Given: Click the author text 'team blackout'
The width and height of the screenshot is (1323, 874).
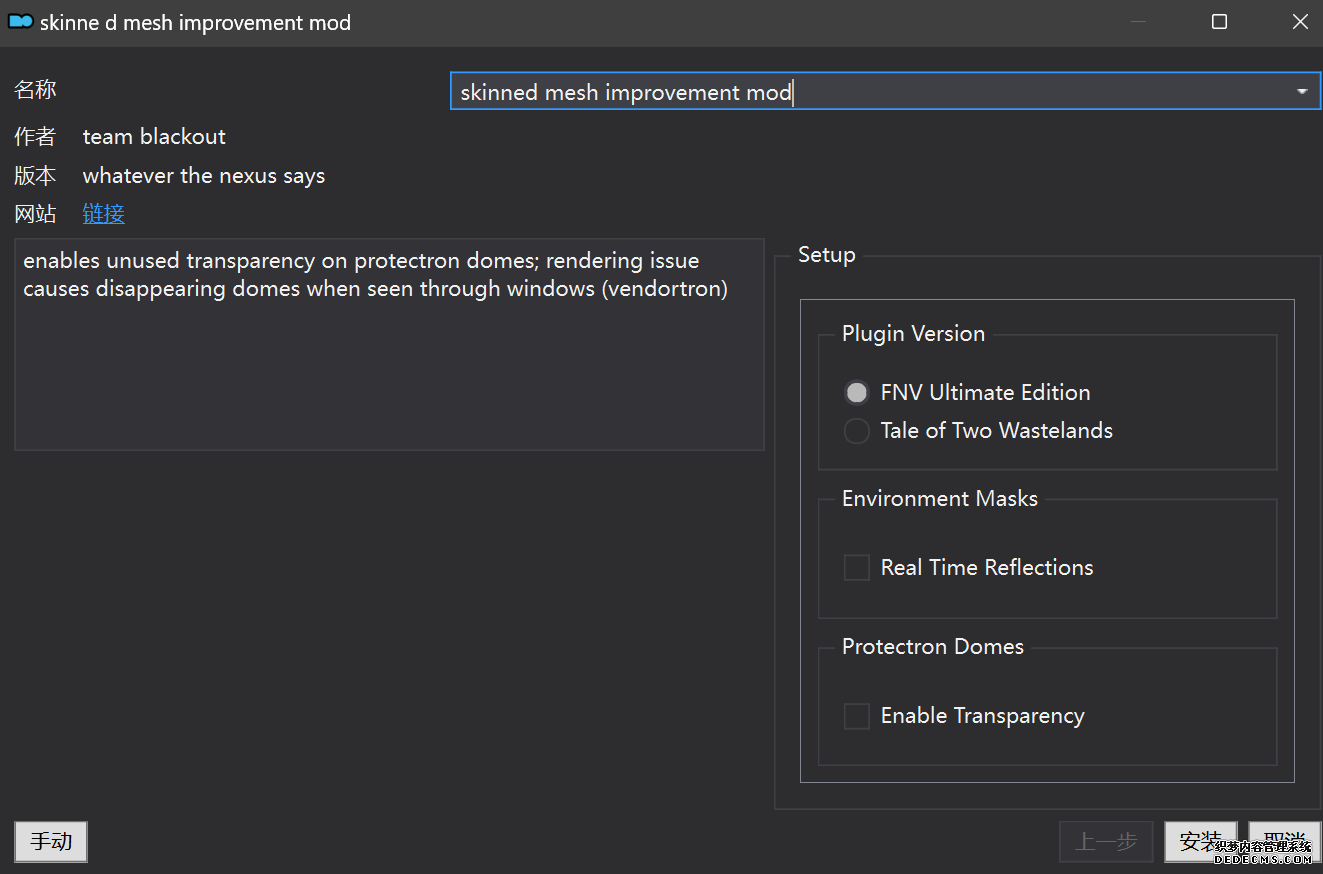Looking at the screenshot, I should click(154, 137).
